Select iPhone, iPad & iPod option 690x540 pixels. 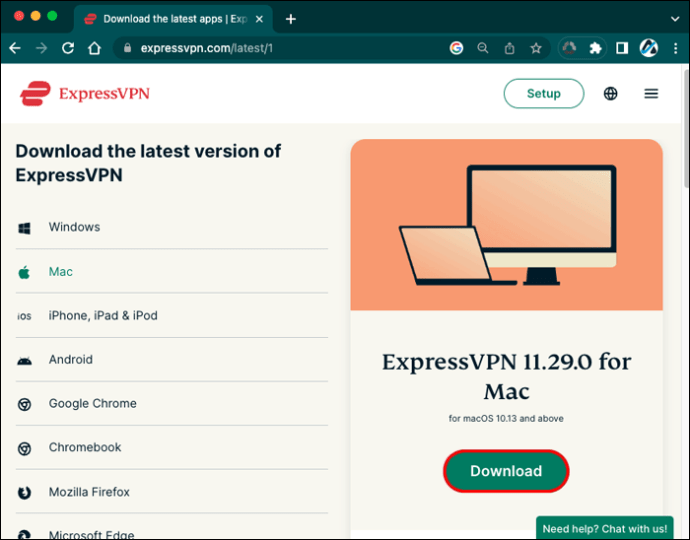(172, 316)
